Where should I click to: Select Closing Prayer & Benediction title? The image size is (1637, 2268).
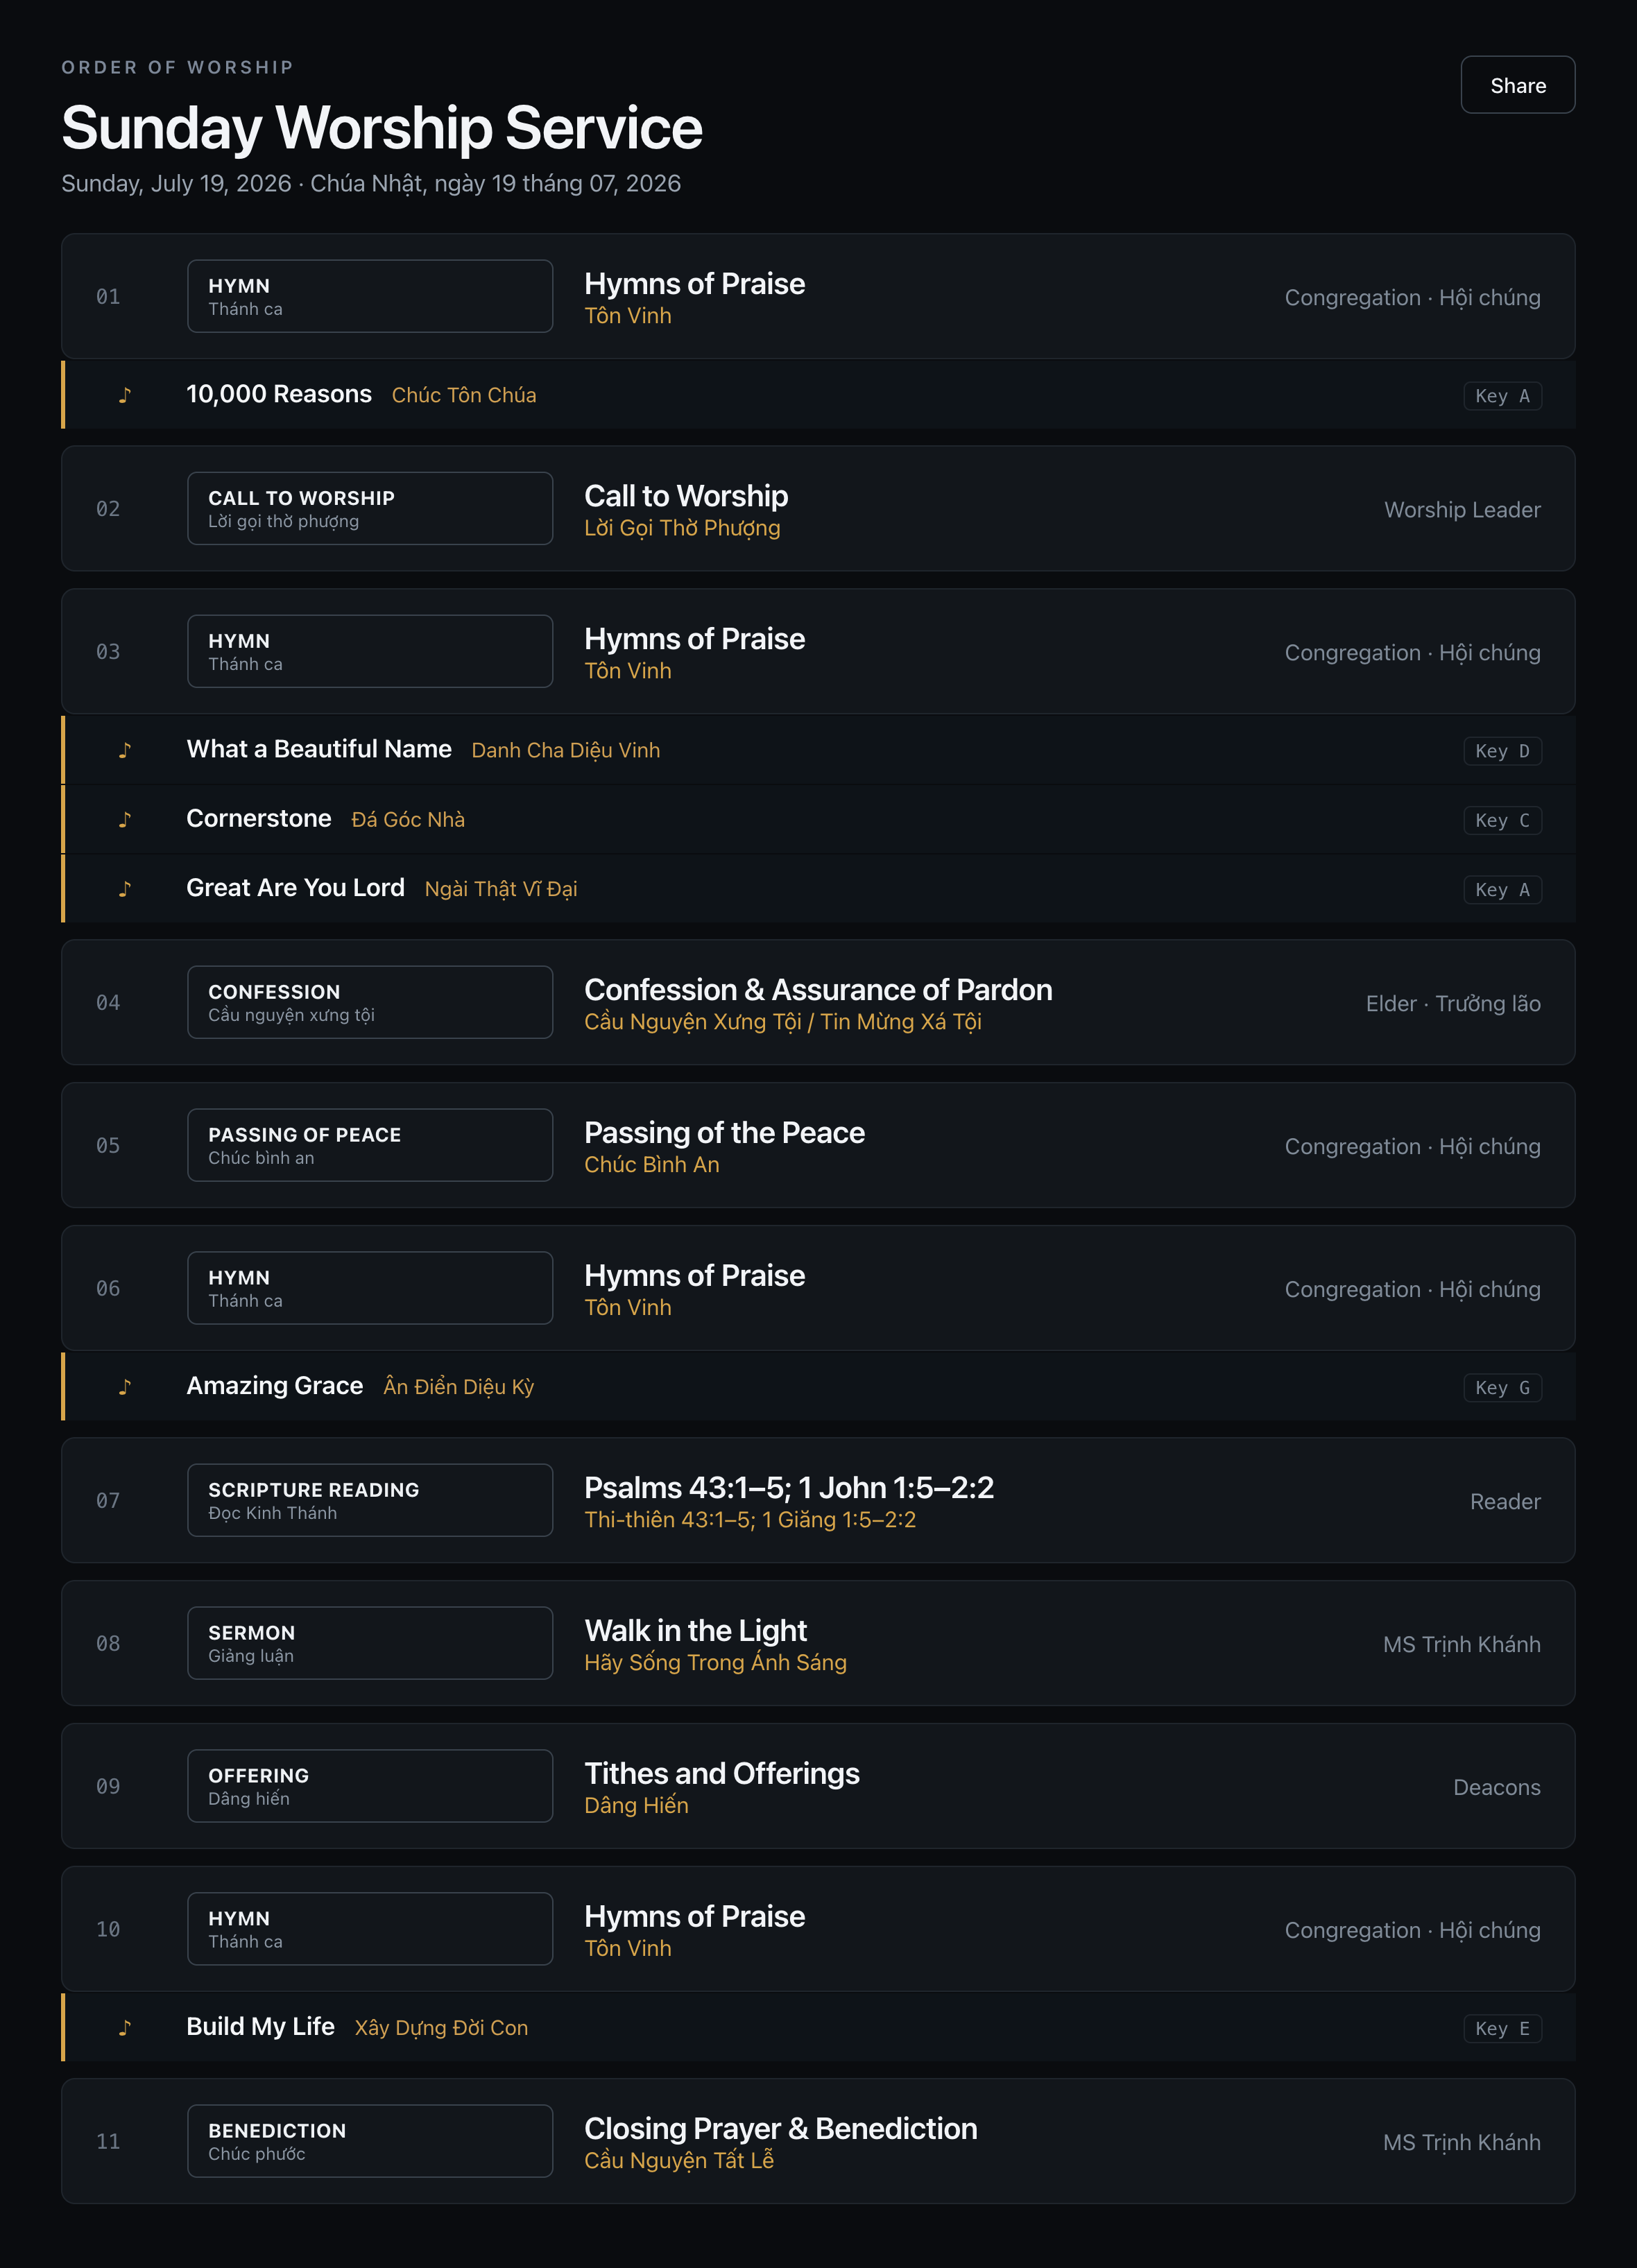pyautogui.click(x=780, y=2128)
